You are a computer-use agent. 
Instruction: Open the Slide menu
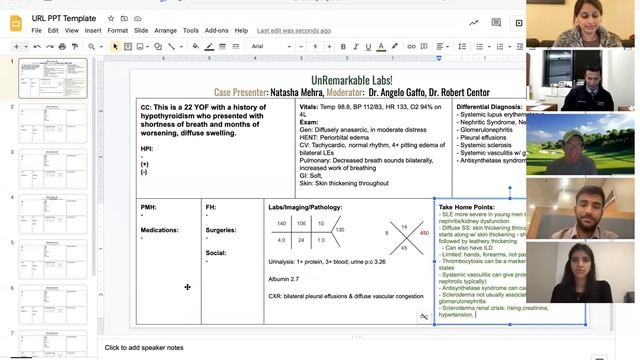(x=141, y=31)
